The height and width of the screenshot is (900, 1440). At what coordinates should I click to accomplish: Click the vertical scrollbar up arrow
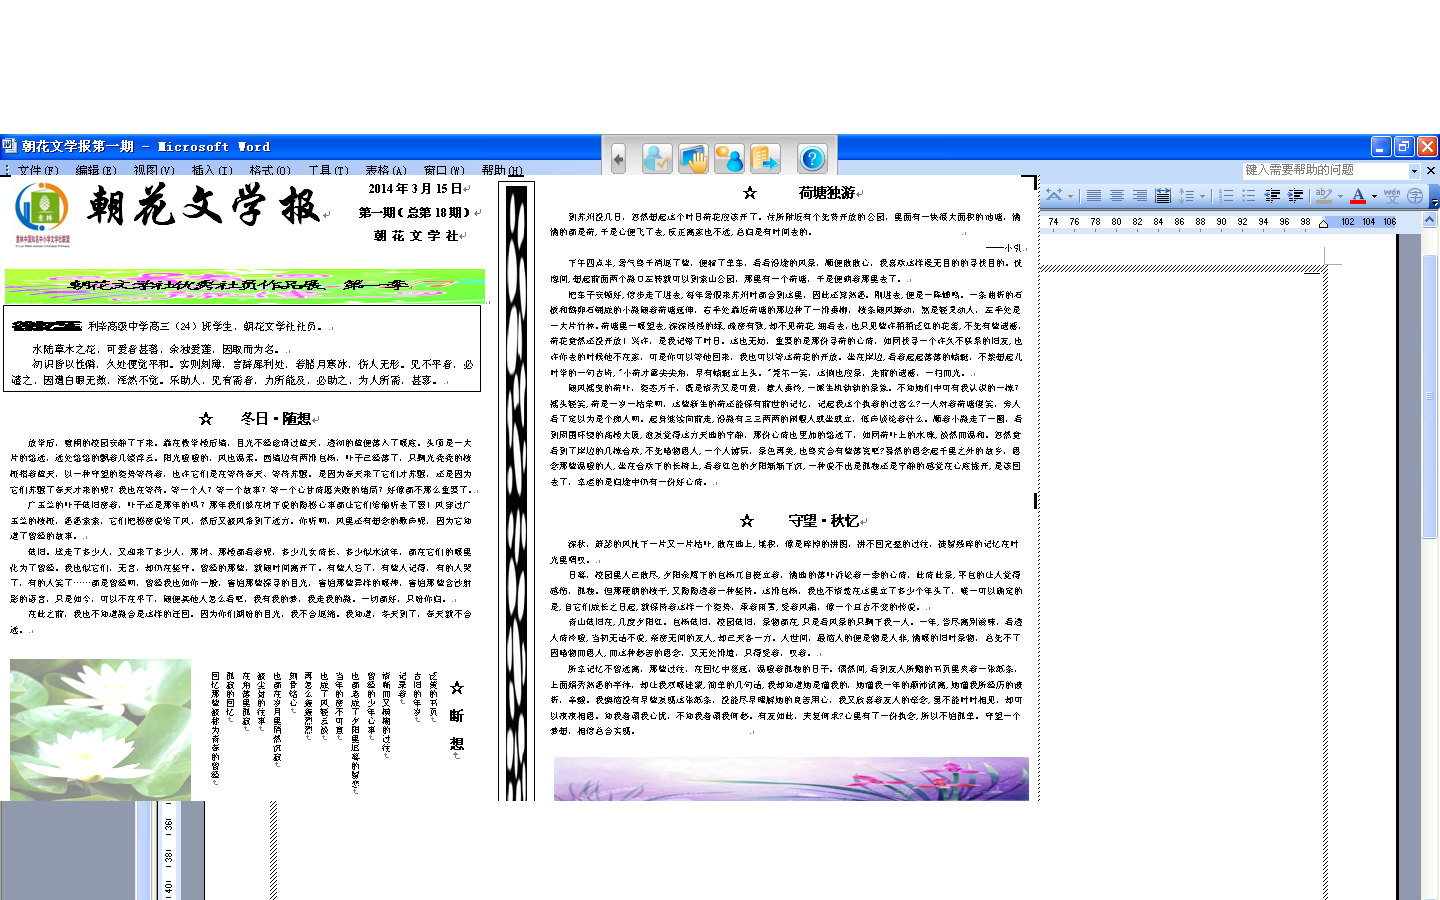(1430, 220)
